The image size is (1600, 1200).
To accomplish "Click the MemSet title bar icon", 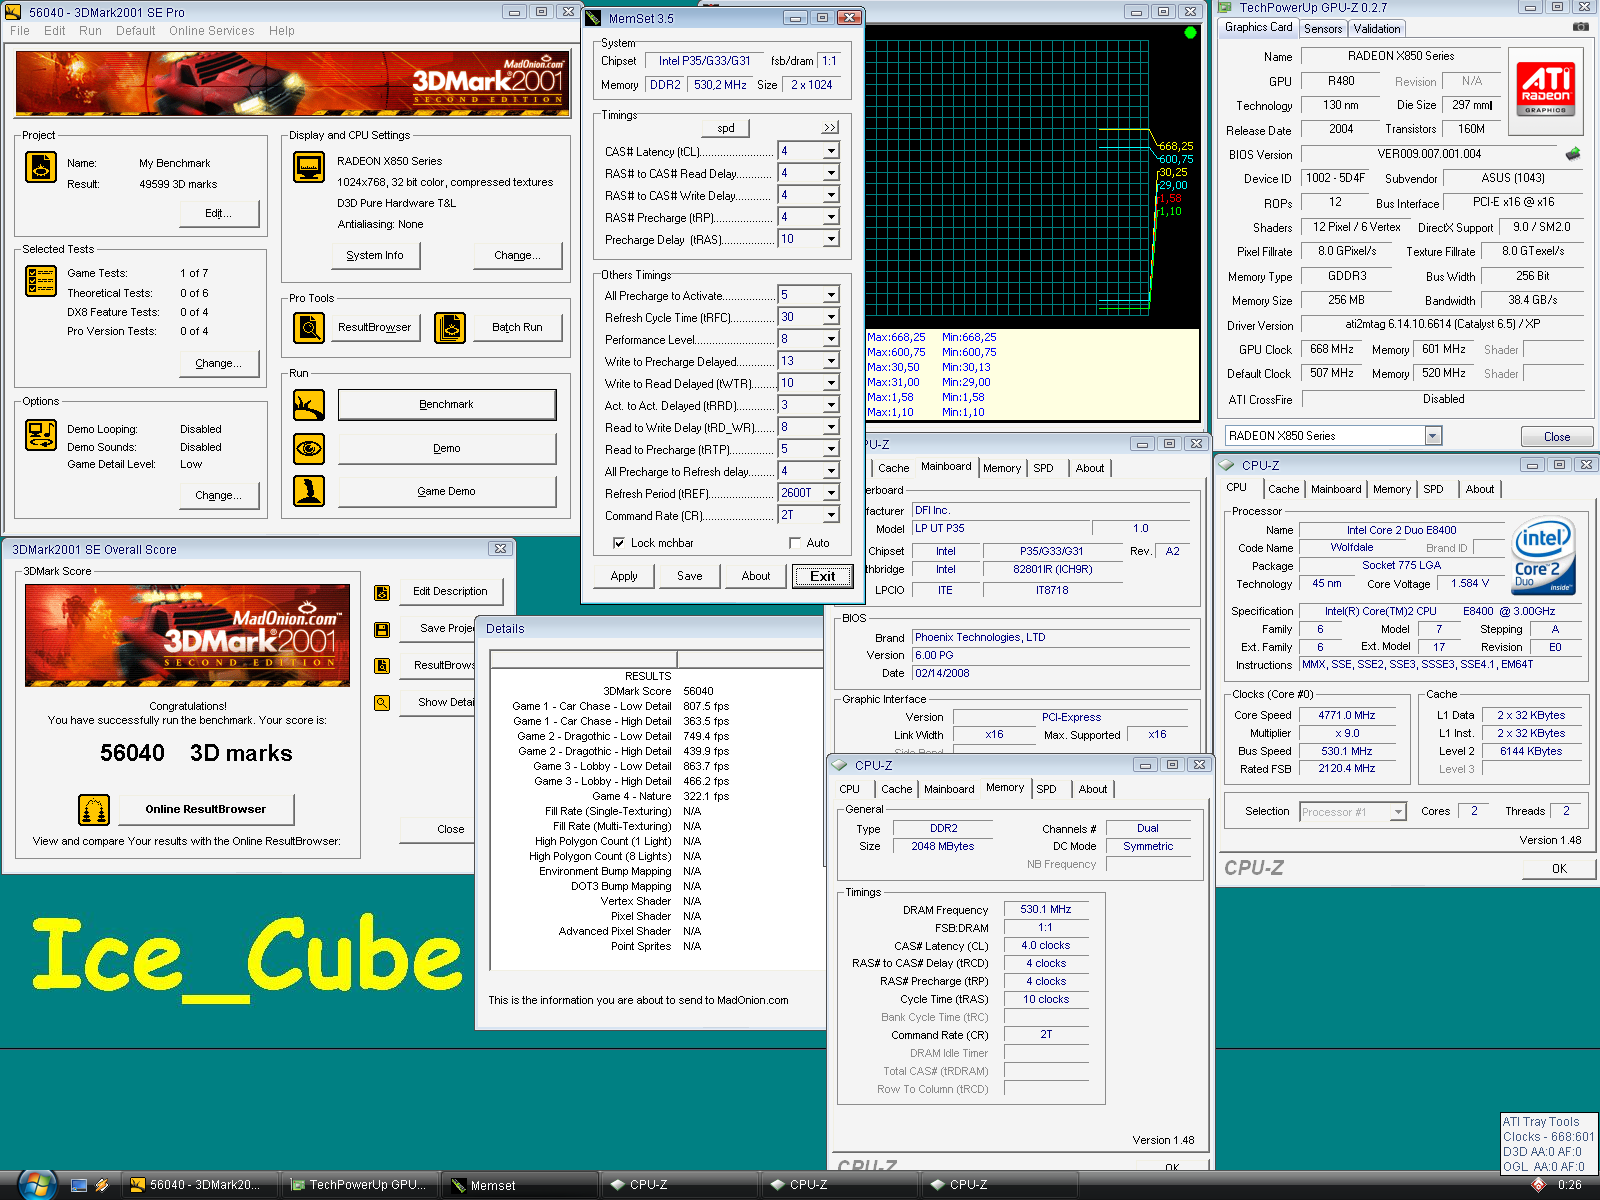I will [594, 18].
